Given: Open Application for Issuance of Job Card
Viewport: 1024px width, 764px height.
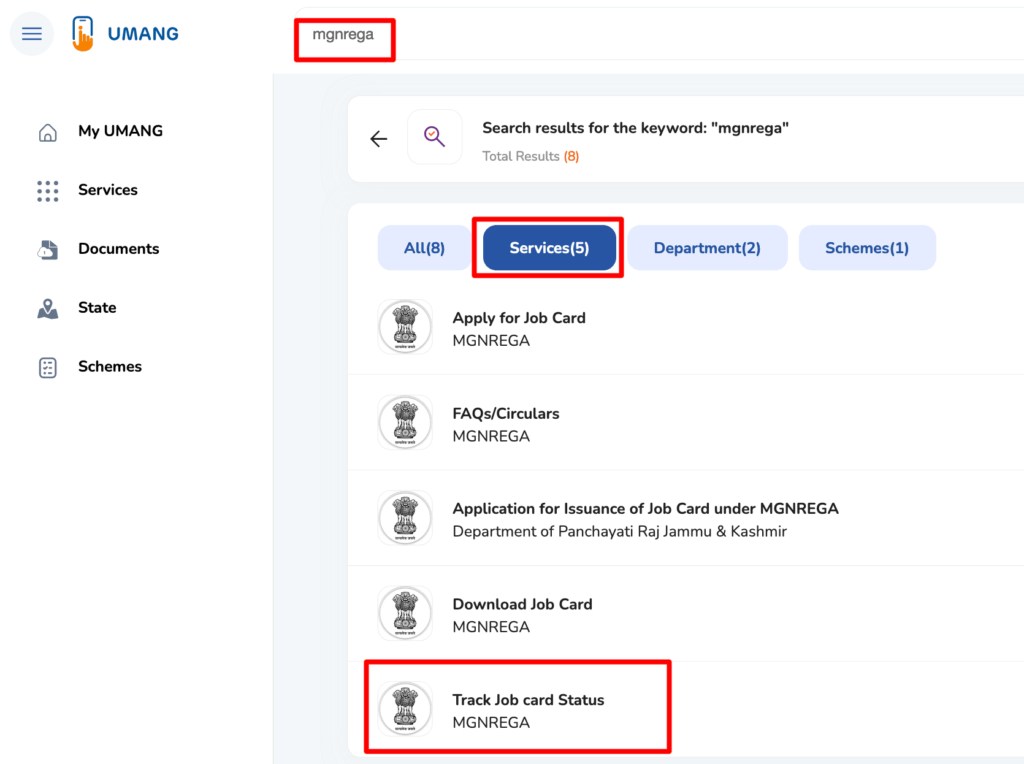Looking at the screenshot, I should [645, 509].
